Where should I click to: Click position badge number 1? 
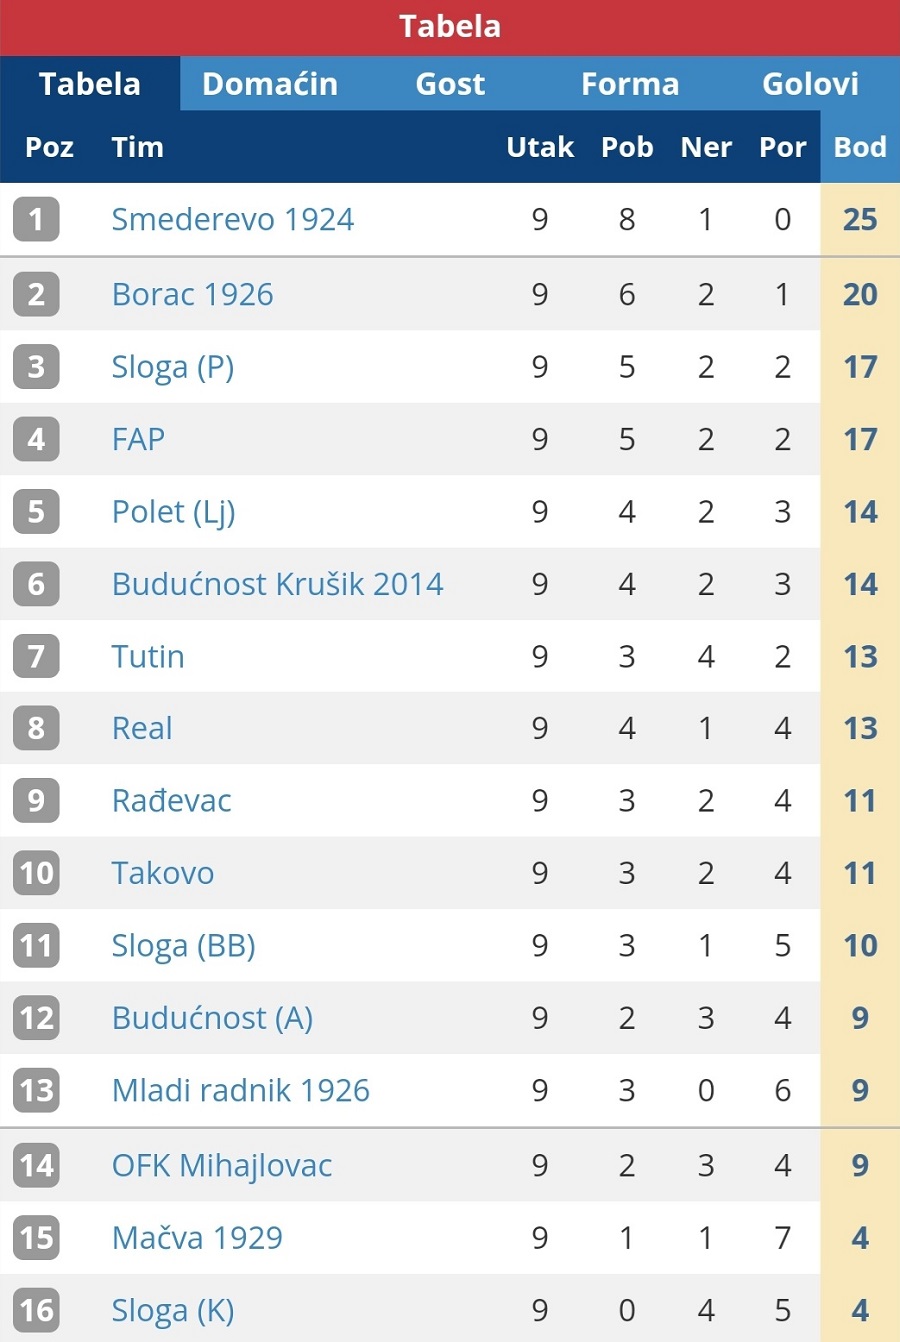click(x=36, y=219)
